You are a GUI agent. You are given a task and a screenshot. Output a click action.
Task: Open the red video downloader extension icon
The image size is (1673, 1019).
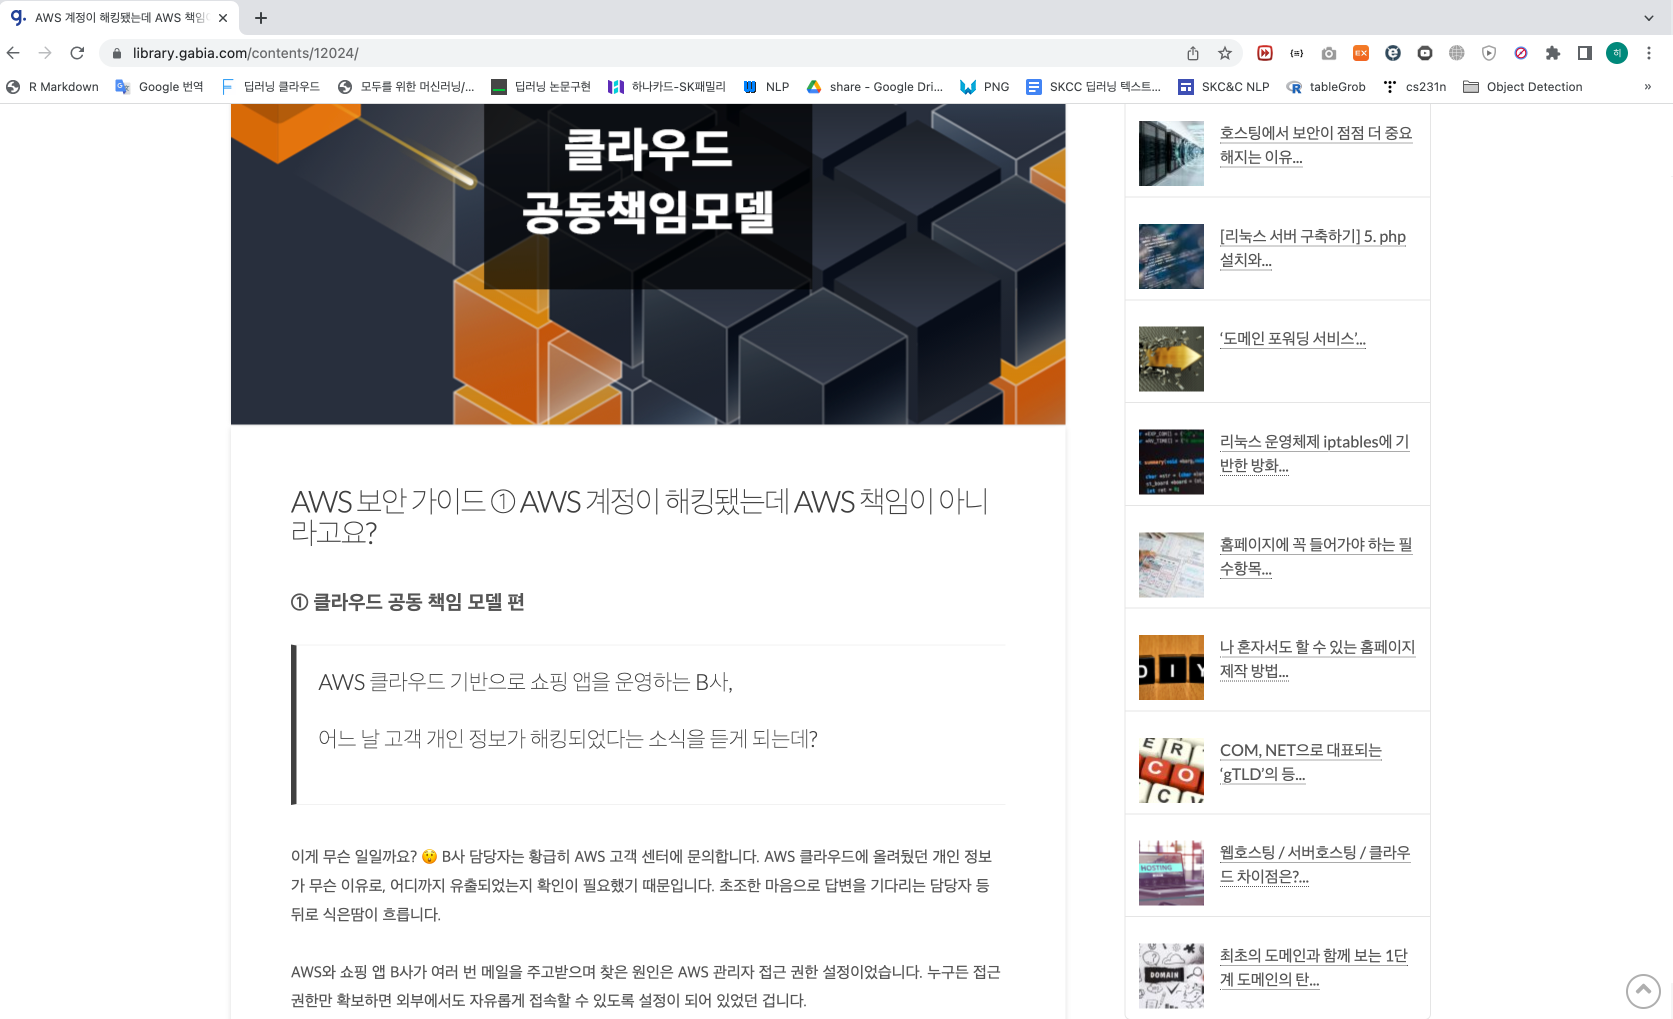tap(1265, 53)
